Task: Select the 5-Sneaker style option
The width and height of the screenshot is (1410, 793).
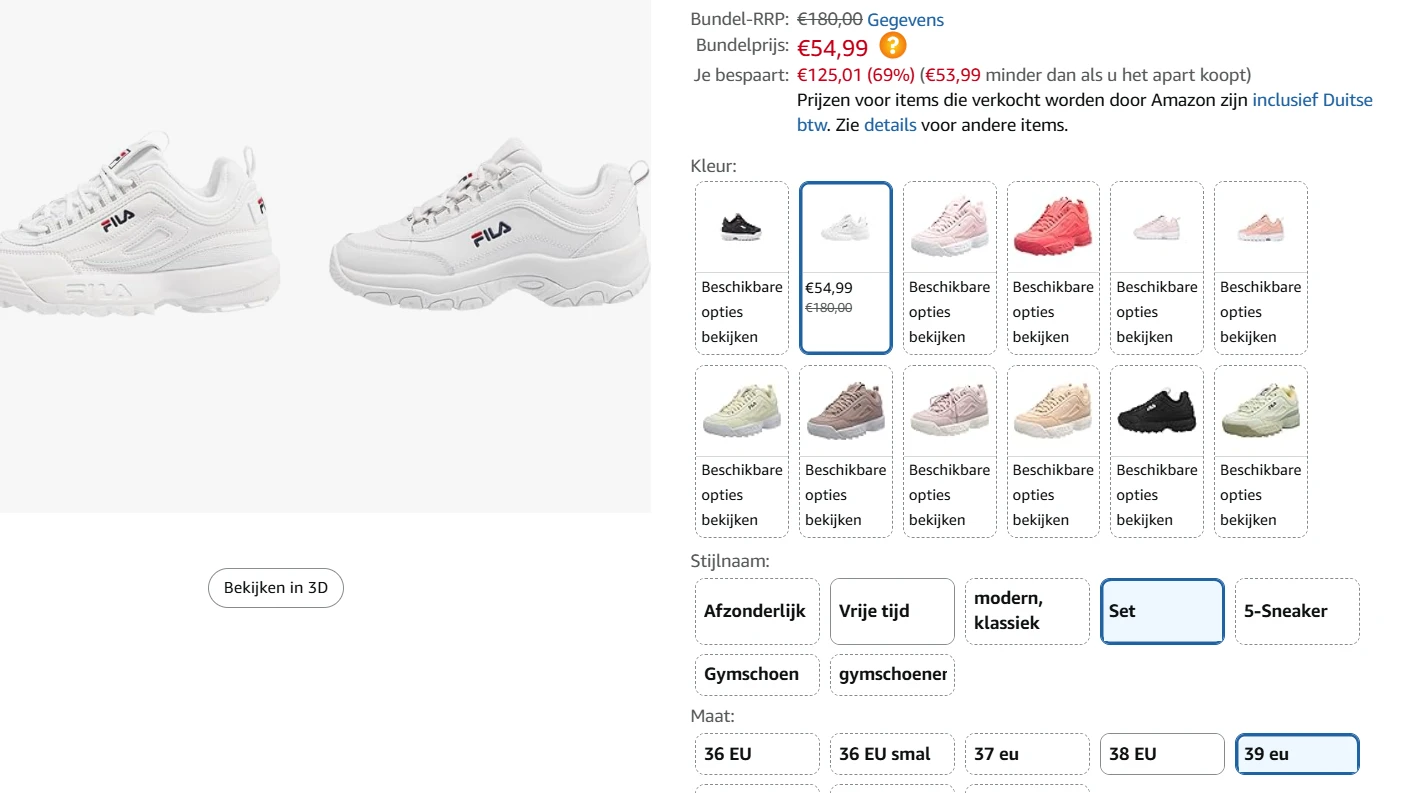Action: pyautogui.click(x=1296, y=611)
